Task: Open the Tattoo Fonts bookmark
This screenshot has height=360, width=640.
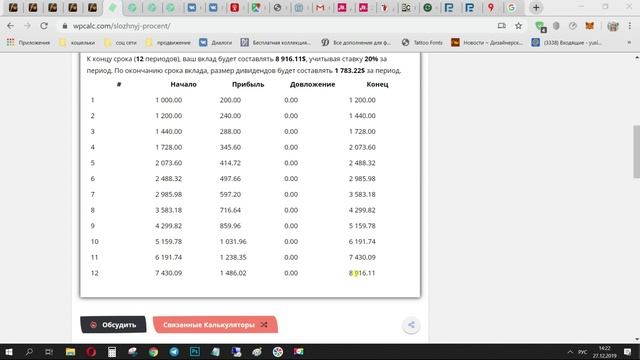Action: point(422,42)
